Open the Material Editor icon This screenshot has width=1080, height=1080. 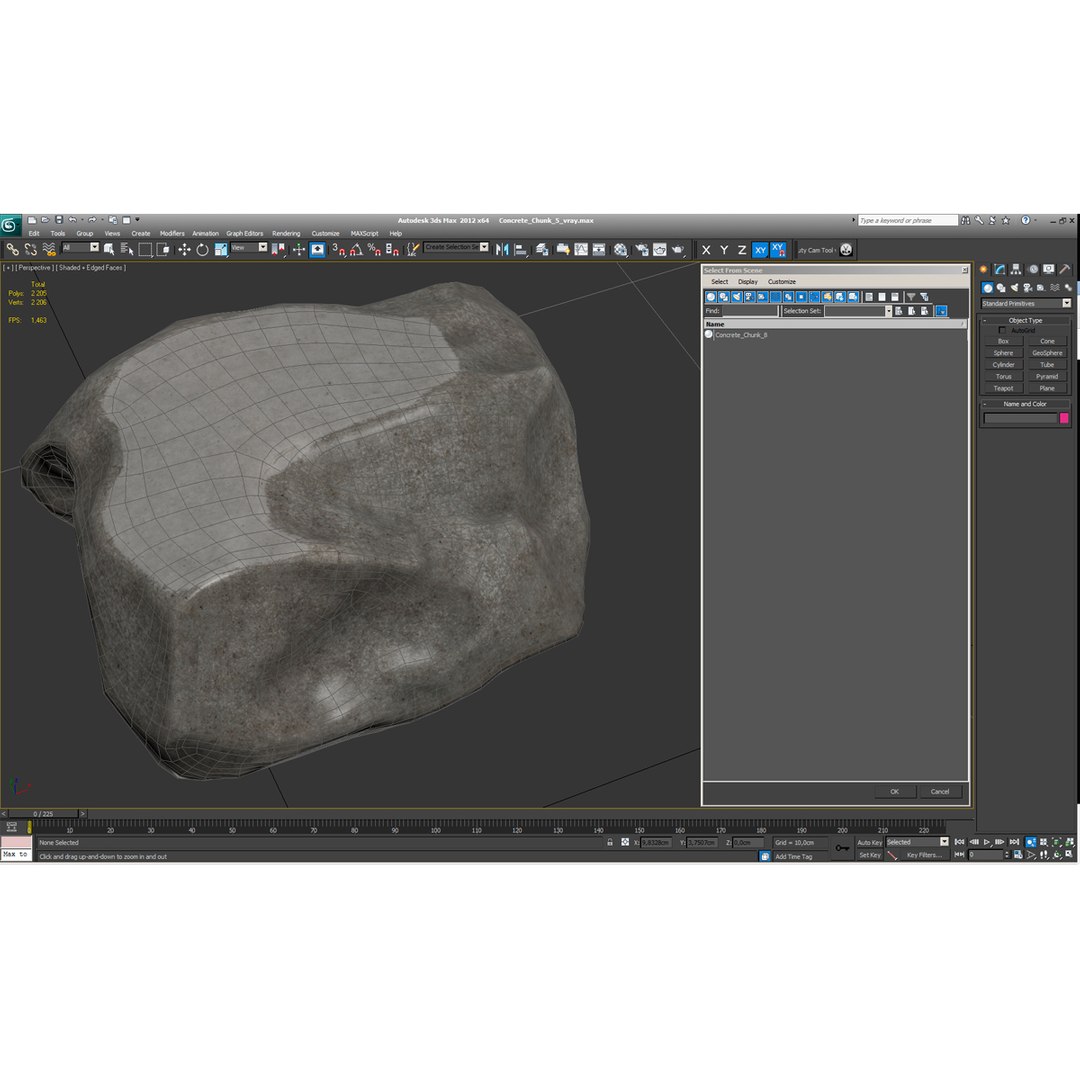click(621, 249)
